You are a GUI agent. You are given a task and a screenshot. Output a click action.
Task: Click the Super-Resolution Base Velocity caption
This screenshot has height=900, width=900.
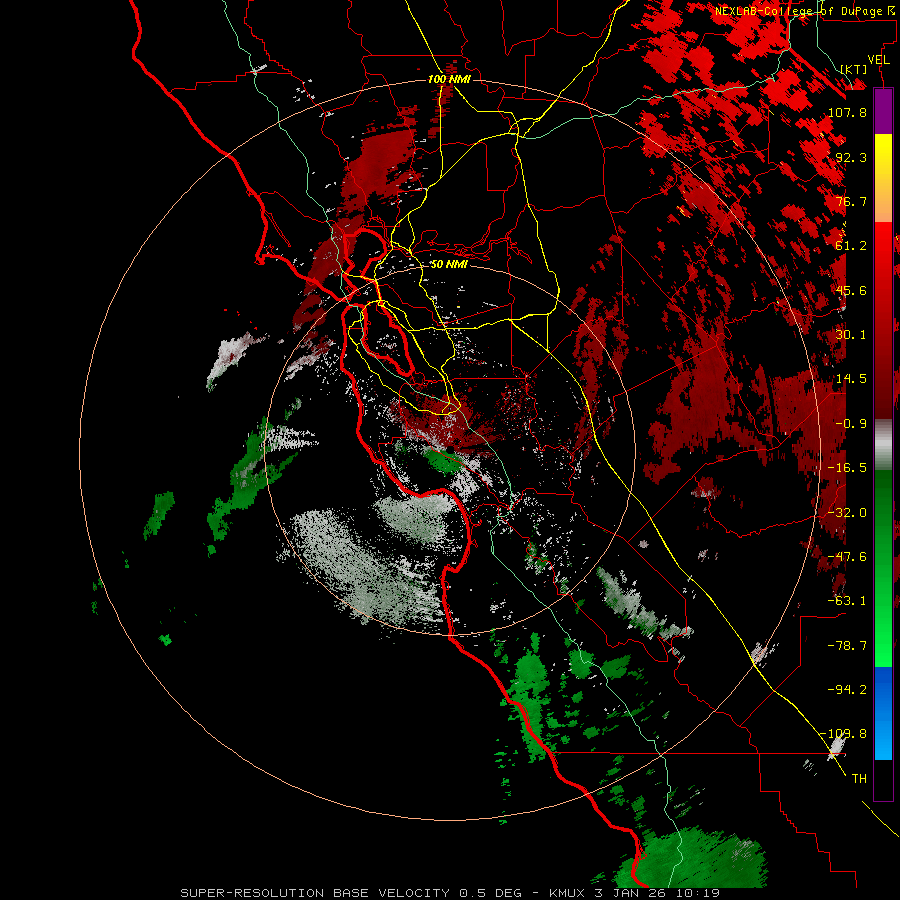pyautogui.click(x=450, y=893)
